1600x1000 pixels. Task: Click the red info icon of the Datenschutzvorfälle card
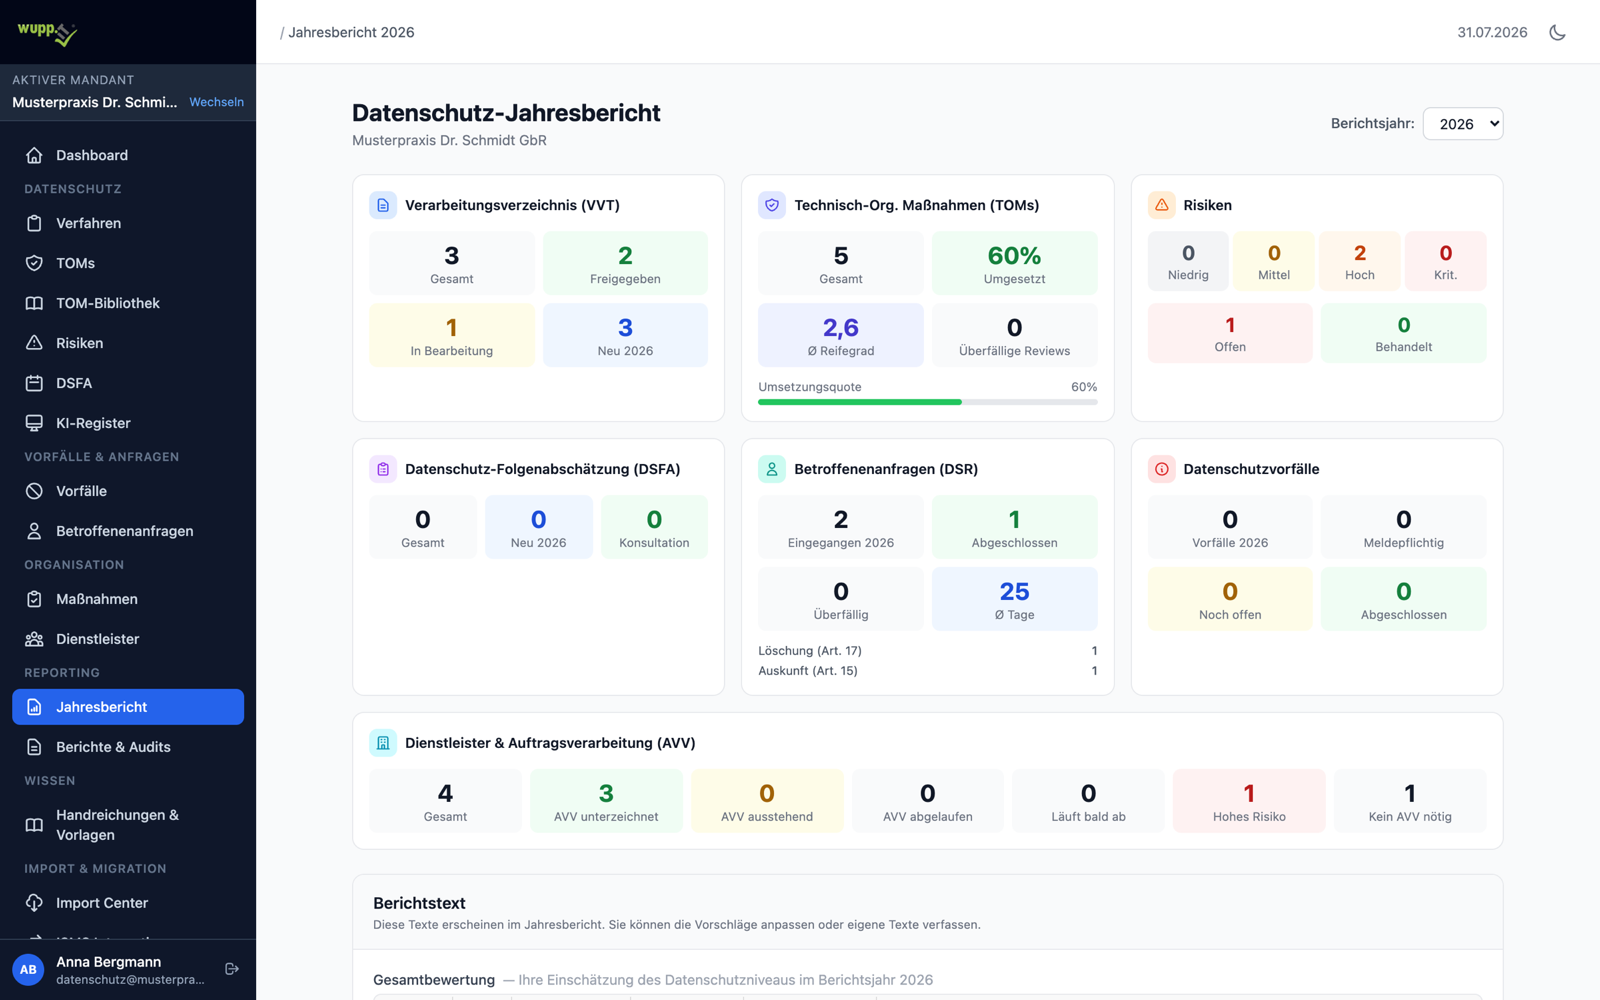1161,469
